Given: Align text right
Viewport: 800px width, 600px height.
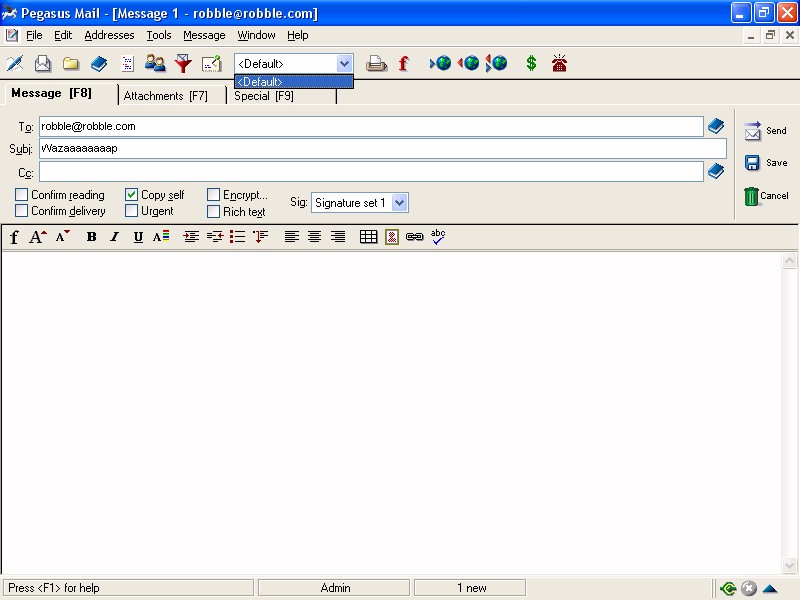Looking at the screenshot, I should coord(338,237).
